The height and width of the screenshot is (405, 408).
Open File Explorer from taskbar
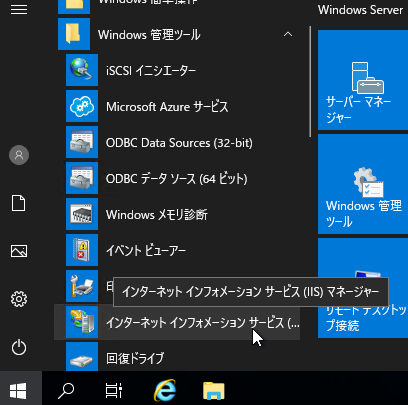(214, 390)
